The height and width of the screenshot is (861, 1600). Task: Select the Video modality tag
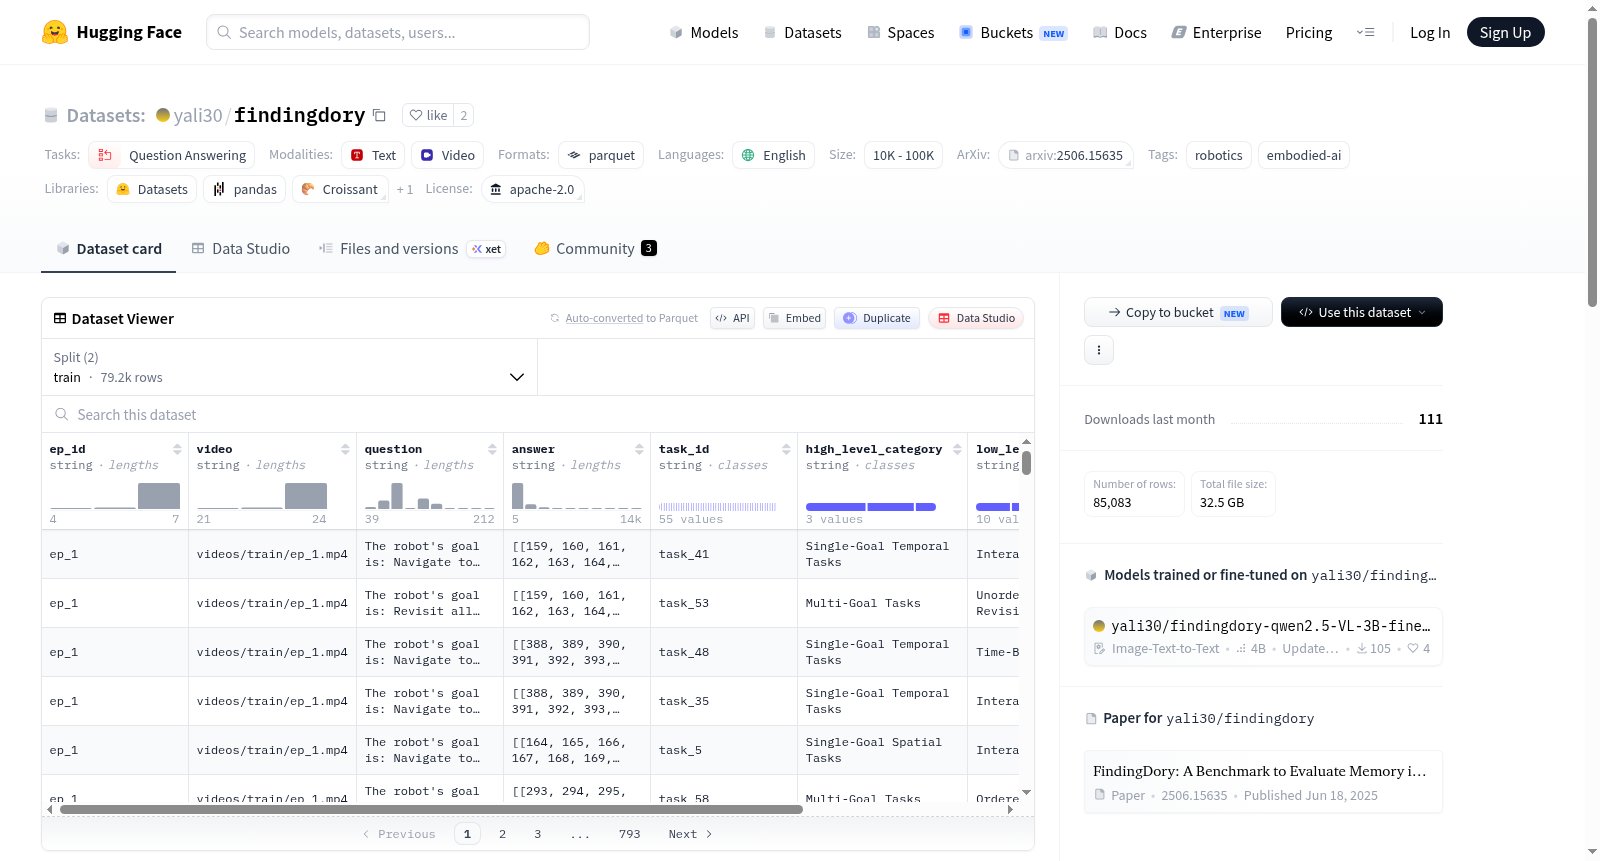click(447, 155)
